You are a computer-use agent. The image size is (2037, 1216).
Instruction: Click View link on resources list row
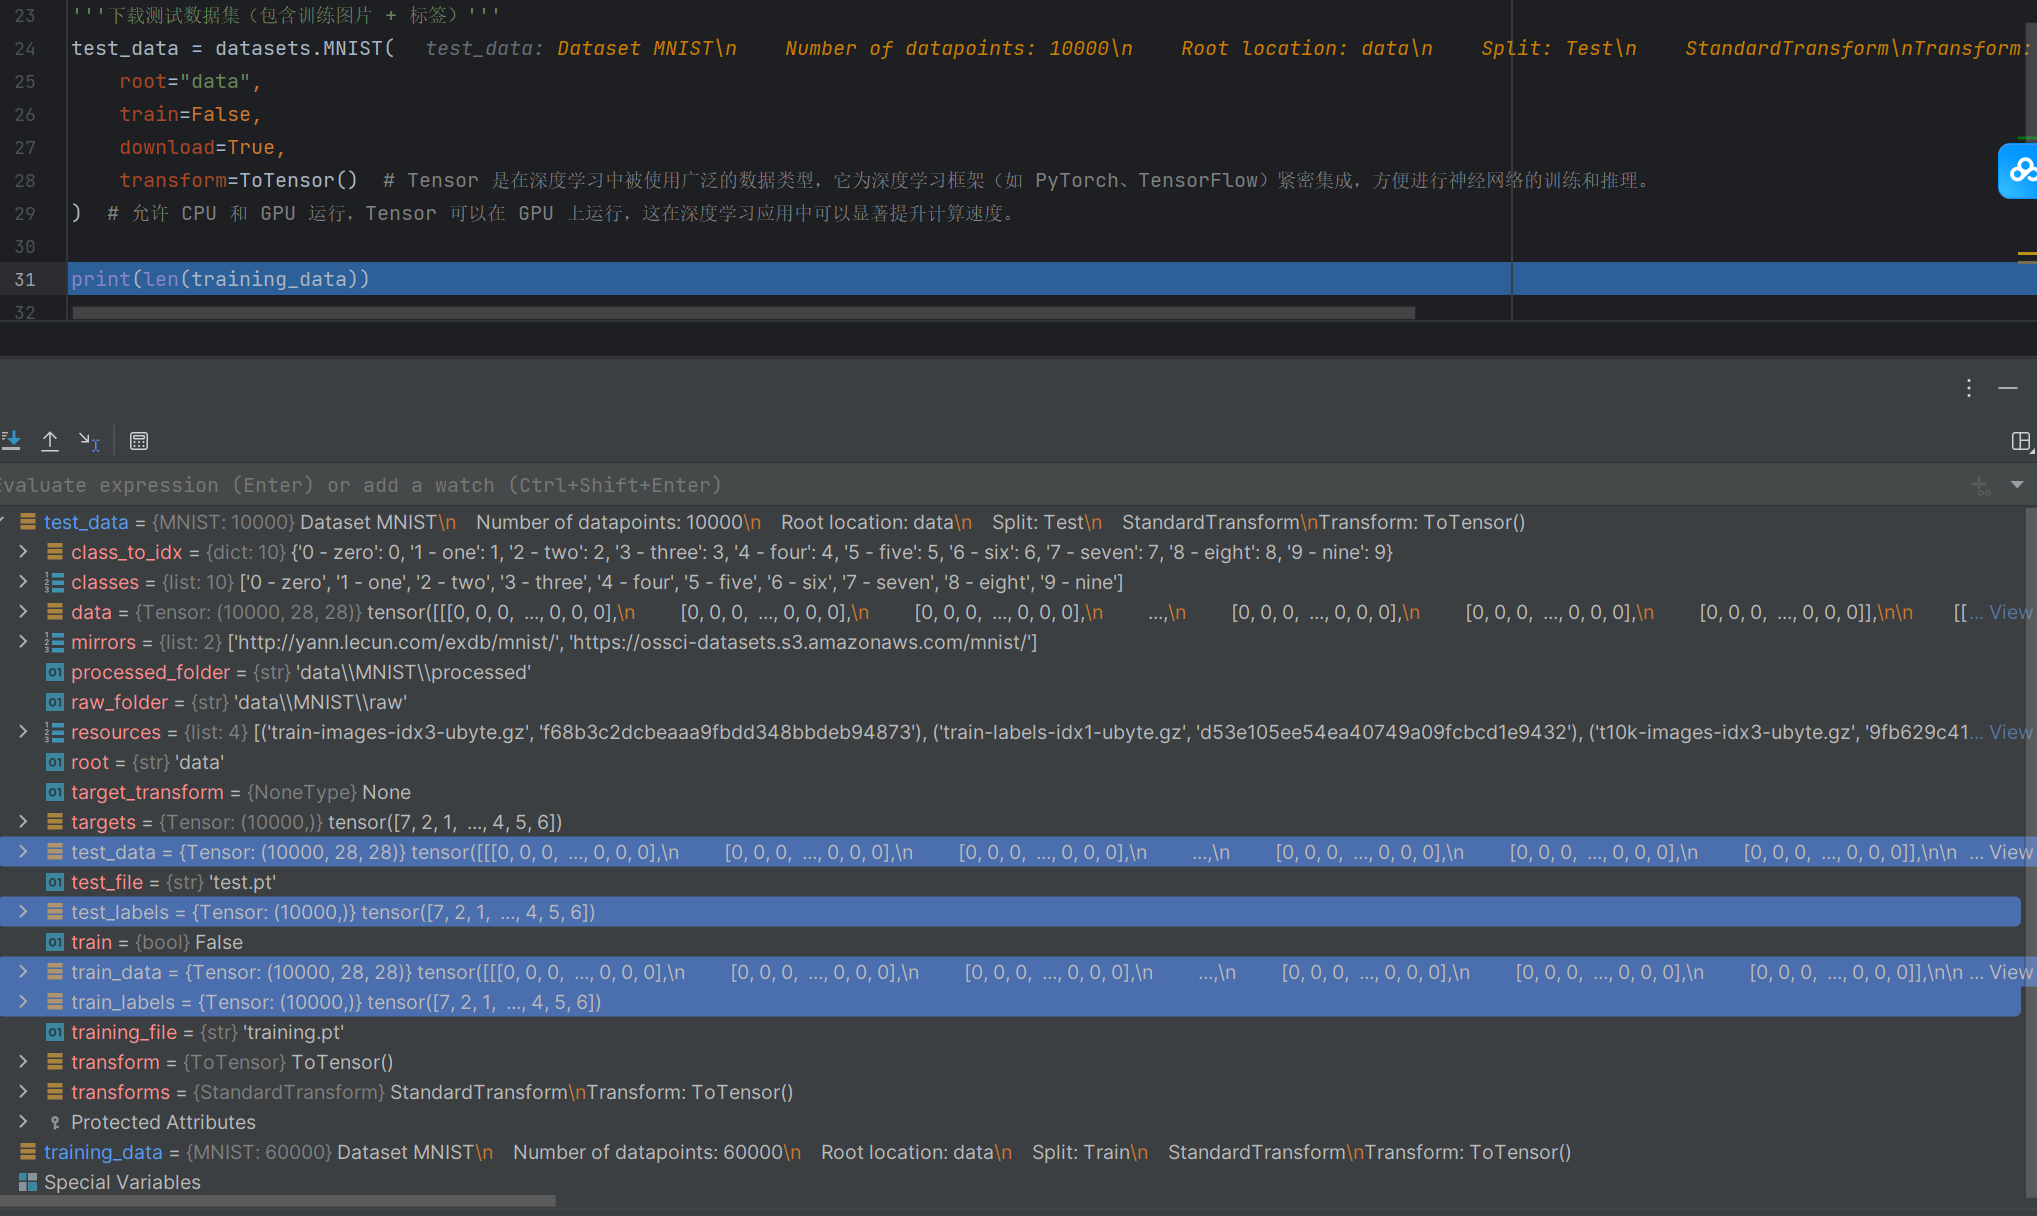pyautogui.click(x=2010, y=732)
